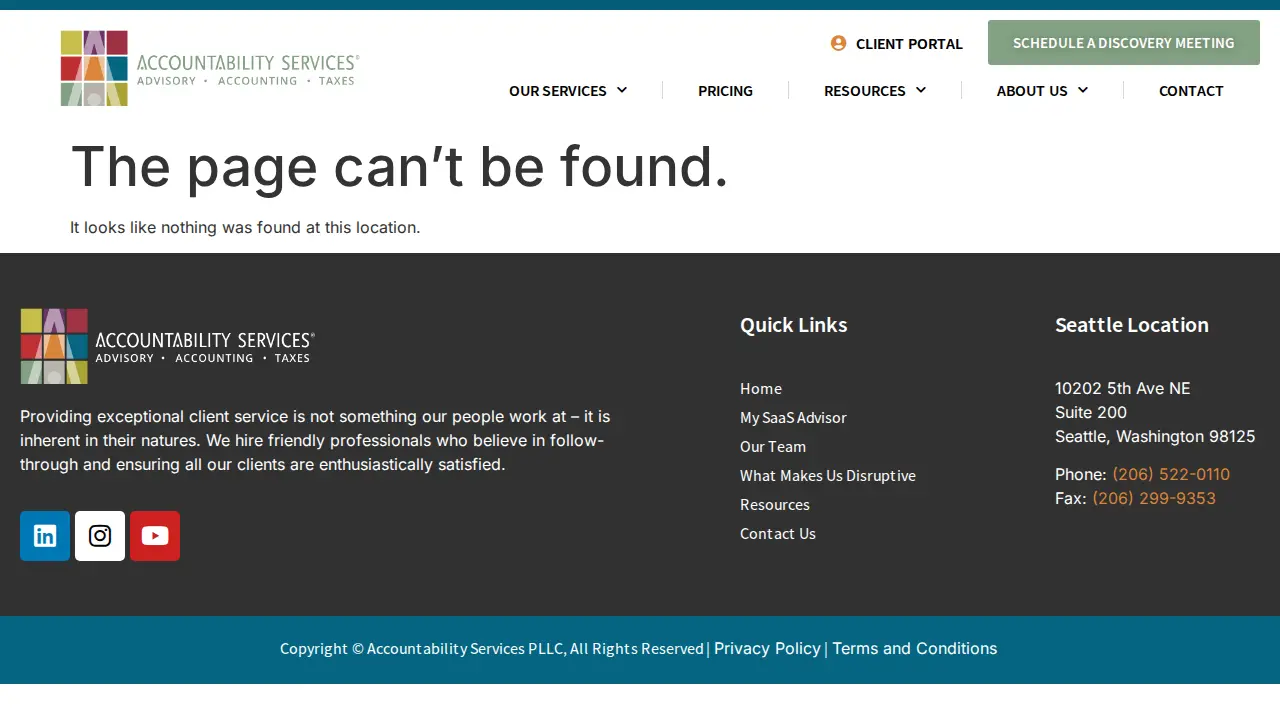Image resolution: width=1280 pixels, height=720 pixels.
Task: Click the Client Portal user icon
Action: pyautogui.click(x=838, y=43)
